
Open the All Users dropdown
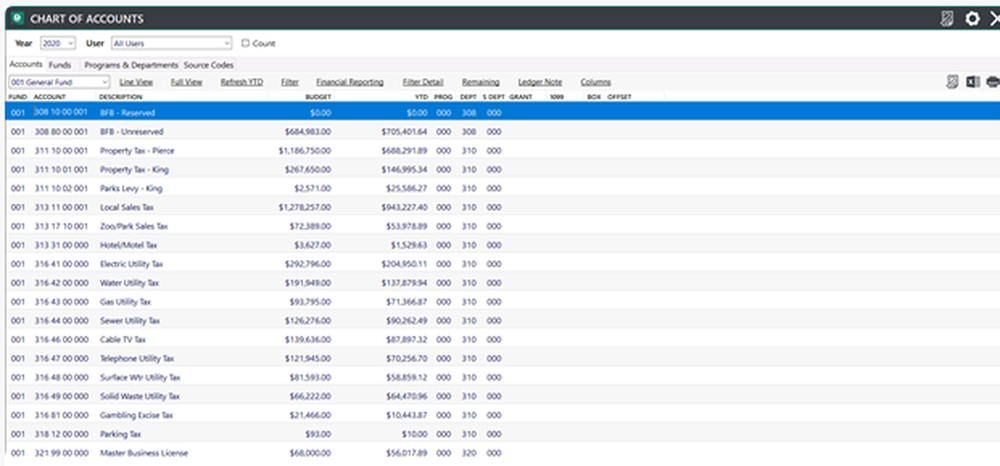click(172, 43)
